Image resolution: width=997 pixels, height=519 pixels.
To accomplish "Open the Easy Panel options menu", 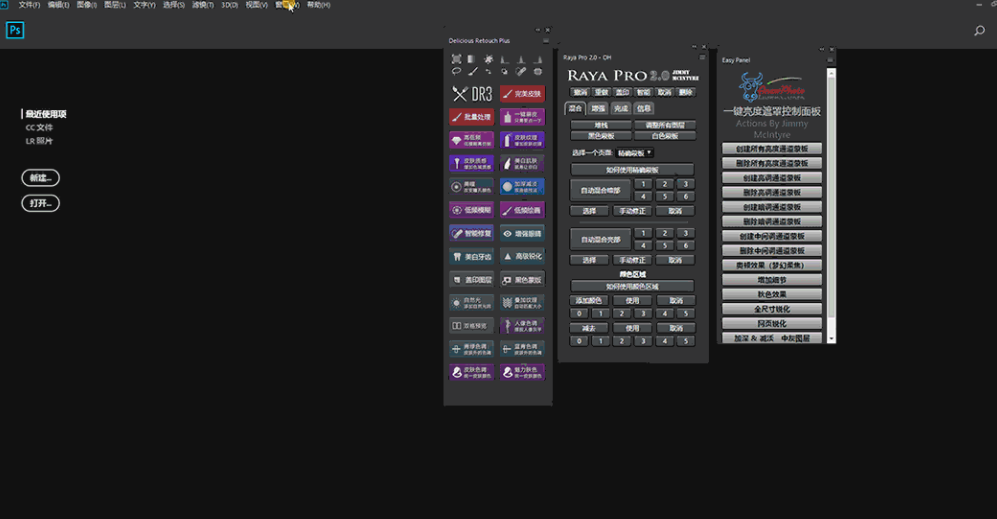I will pos(828,58).
